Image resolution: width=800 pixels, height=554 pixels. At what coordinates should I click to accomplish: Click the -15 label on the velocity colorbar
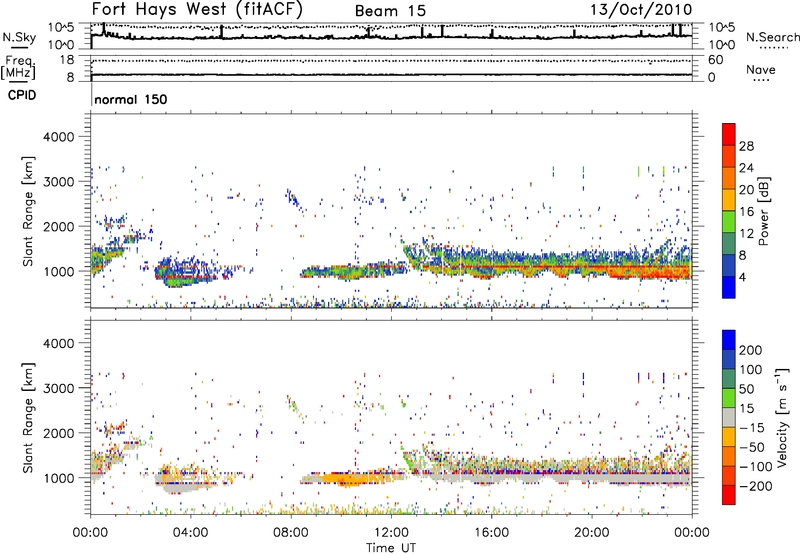pyautogui.click(x=751, y=428)
